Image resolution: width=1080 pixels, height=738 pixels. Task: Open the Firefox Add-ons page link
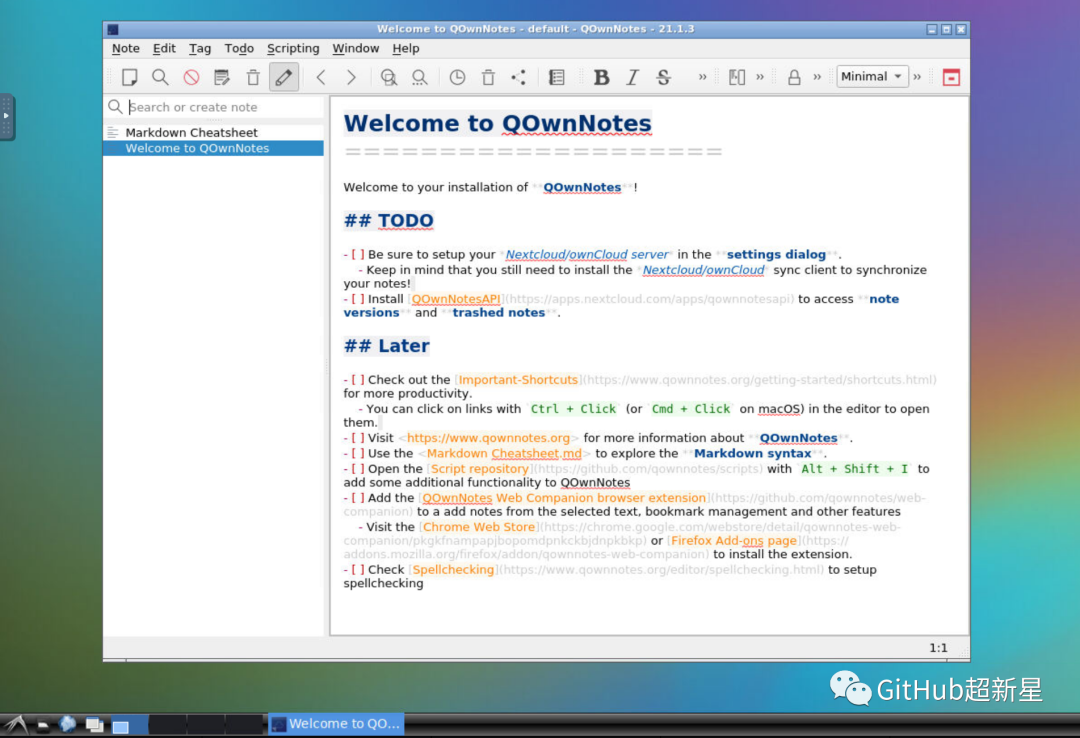pos(734,540)
